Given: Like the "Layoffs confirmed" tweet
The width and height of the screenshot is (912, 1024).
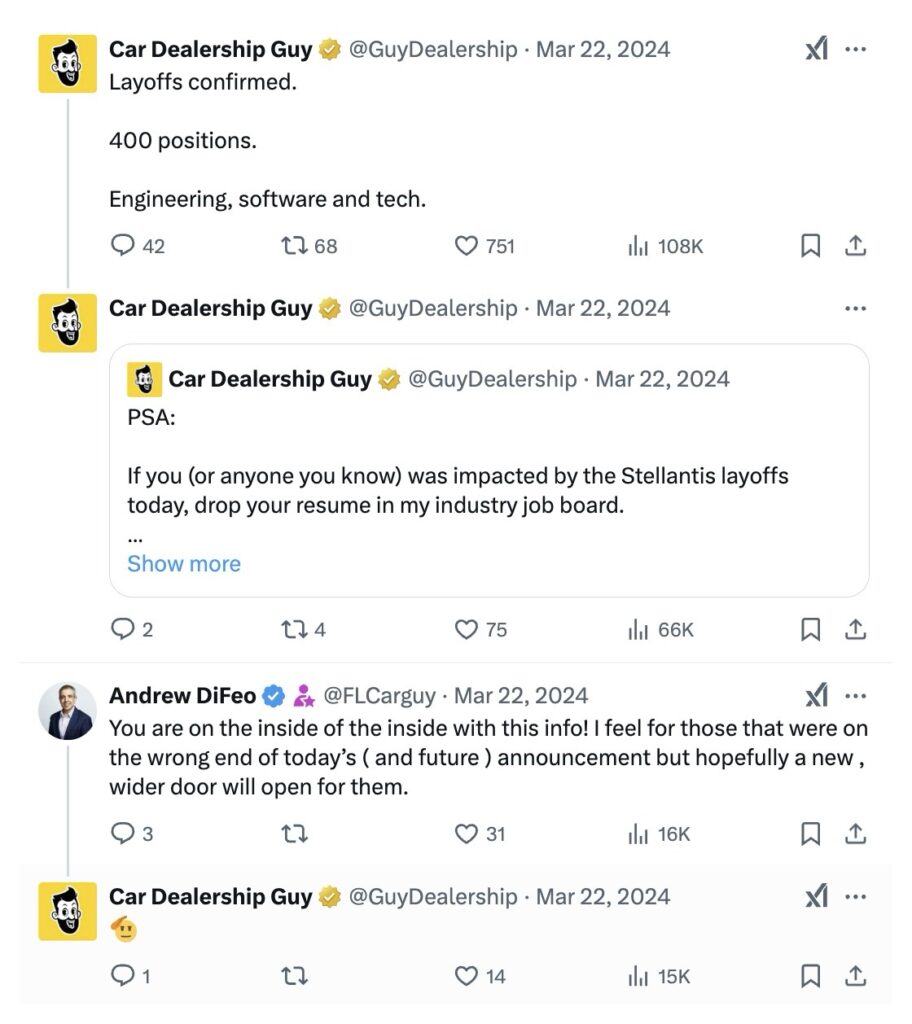Looking at the screenshot, I should click(x=466, y=246).
